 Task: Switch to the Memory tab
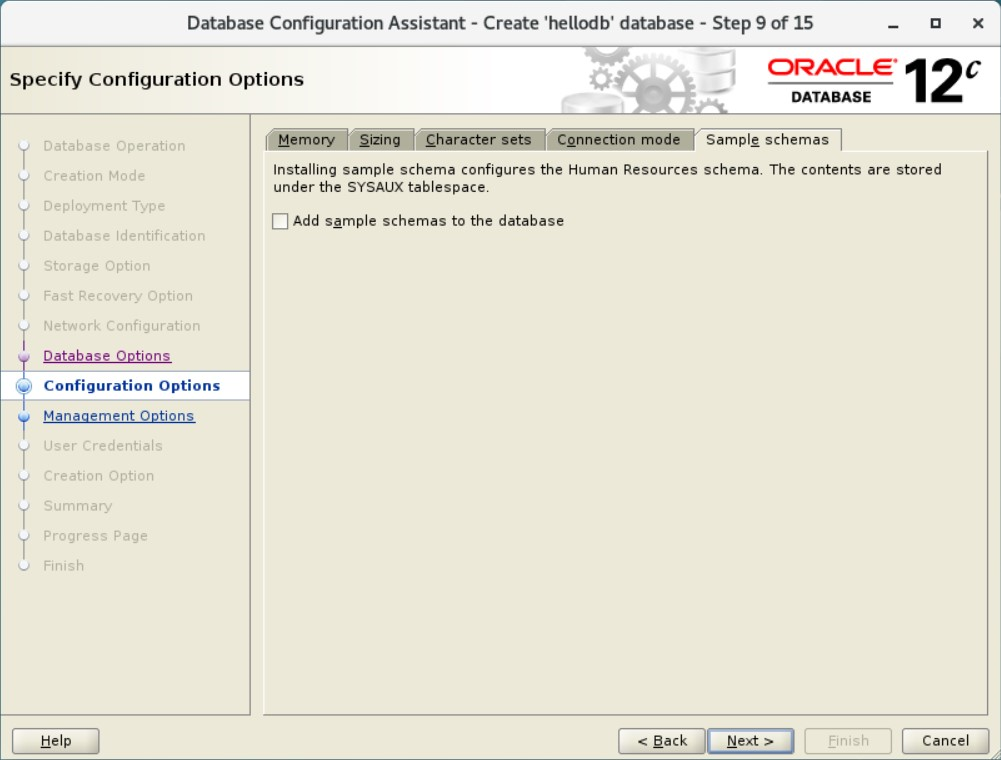pyautogui.click(x=306, y=140)
